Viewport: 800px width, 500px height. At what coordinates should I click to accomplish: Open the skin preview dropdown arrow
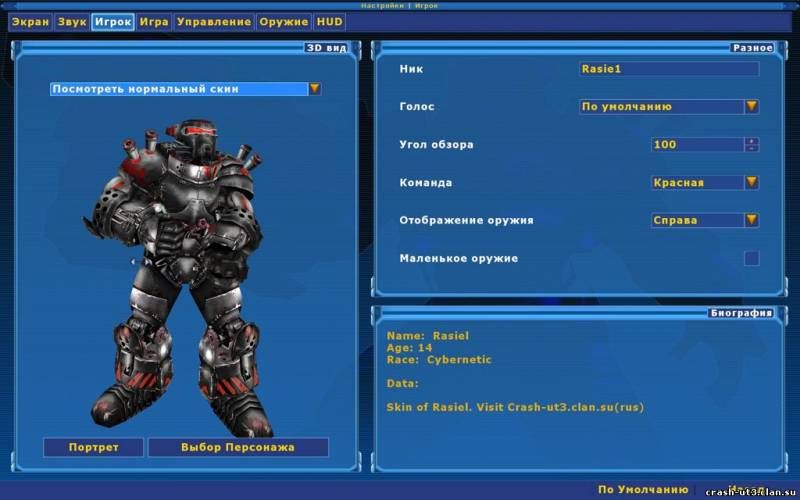click(x=314, y=88)
